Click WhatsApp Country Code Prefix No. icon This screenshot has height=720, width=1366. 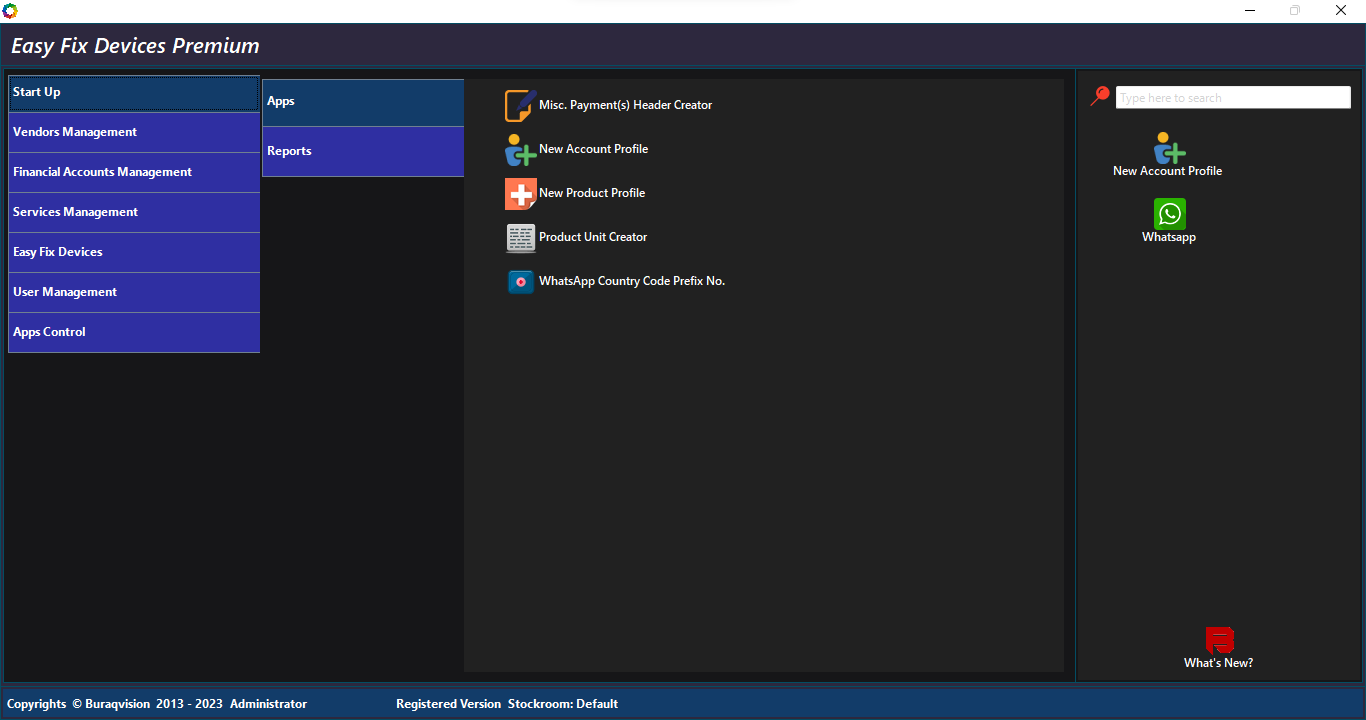click(520, 282)
